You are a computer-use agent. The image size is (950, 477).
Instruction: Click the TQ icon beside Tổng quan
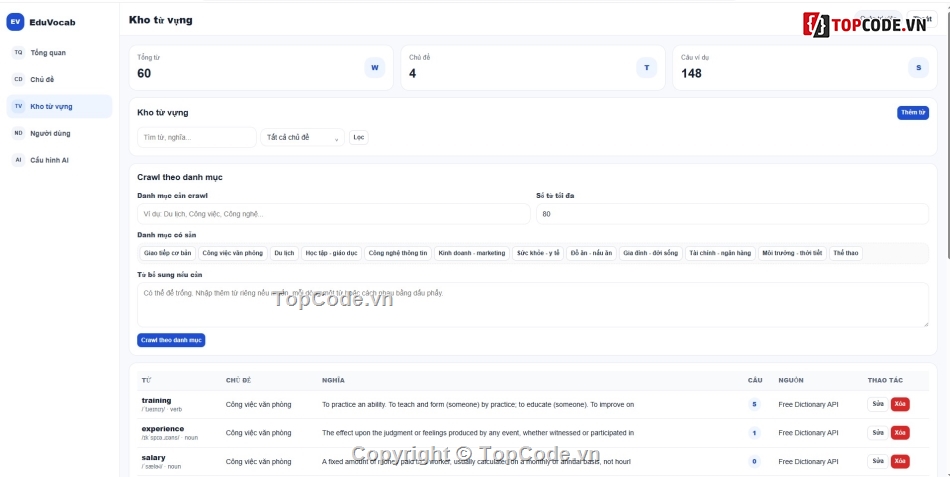18,53
